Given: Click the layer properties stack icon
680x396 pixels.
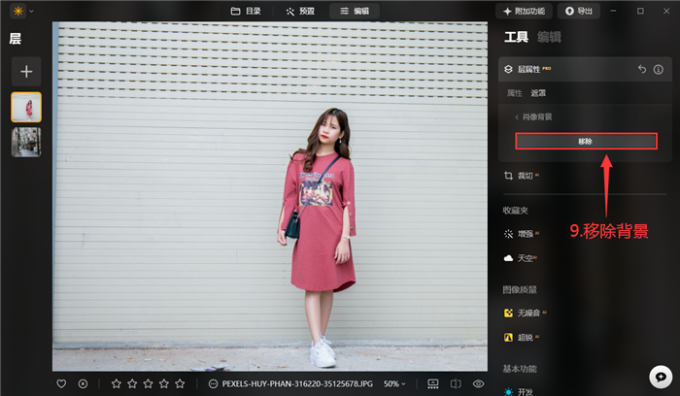Looking at the screenshot, I should [508, 69].
